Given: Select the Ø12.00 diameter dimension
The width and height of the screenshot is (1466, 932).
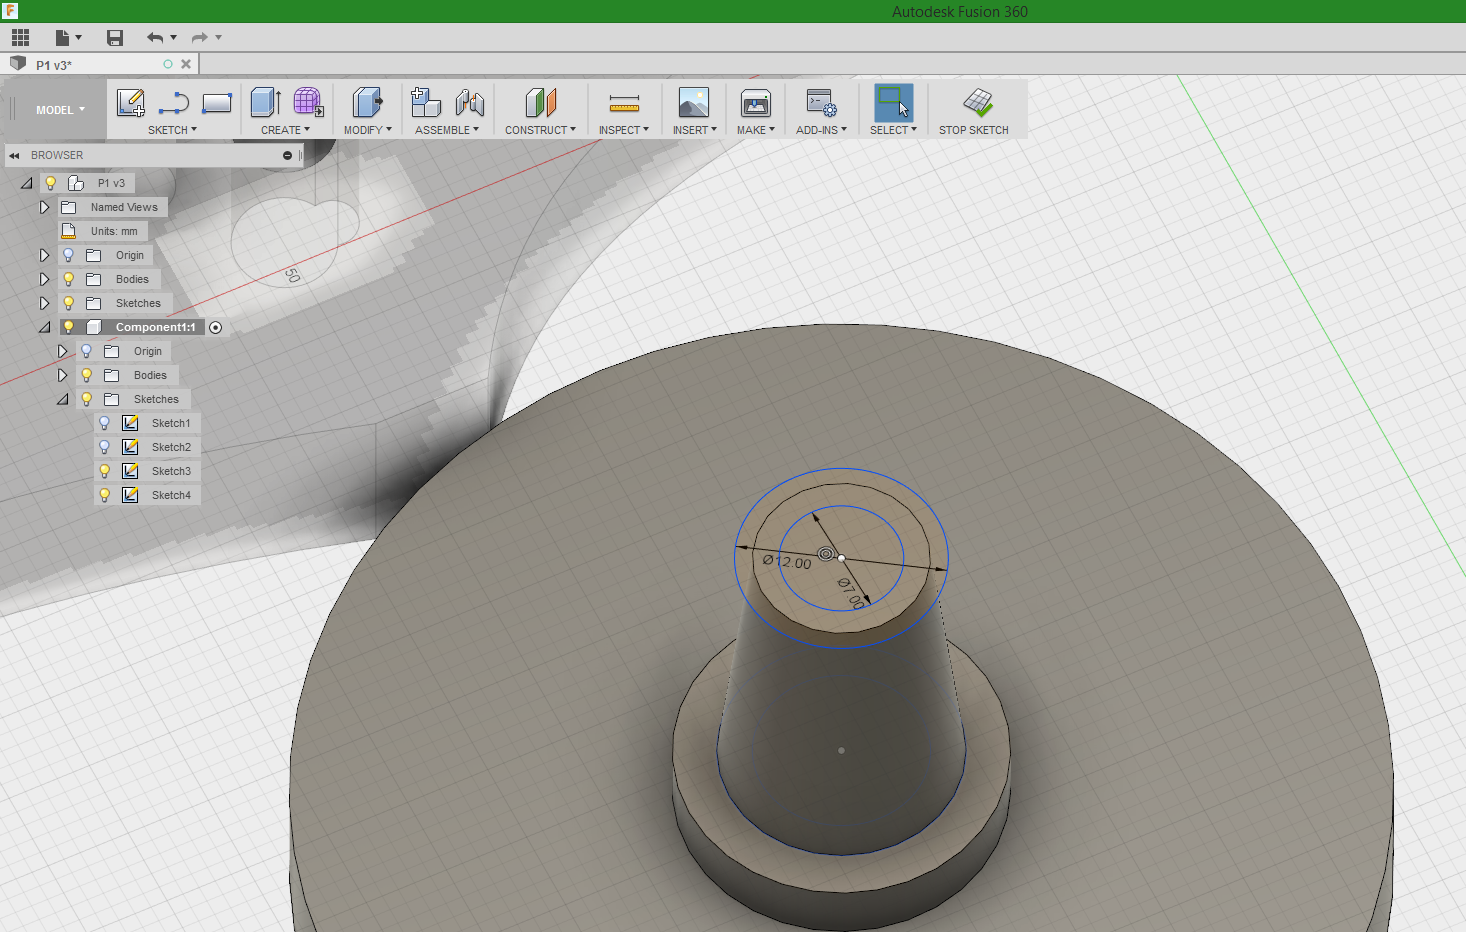Looking at the screenshot, I should (x=787, y=562).
